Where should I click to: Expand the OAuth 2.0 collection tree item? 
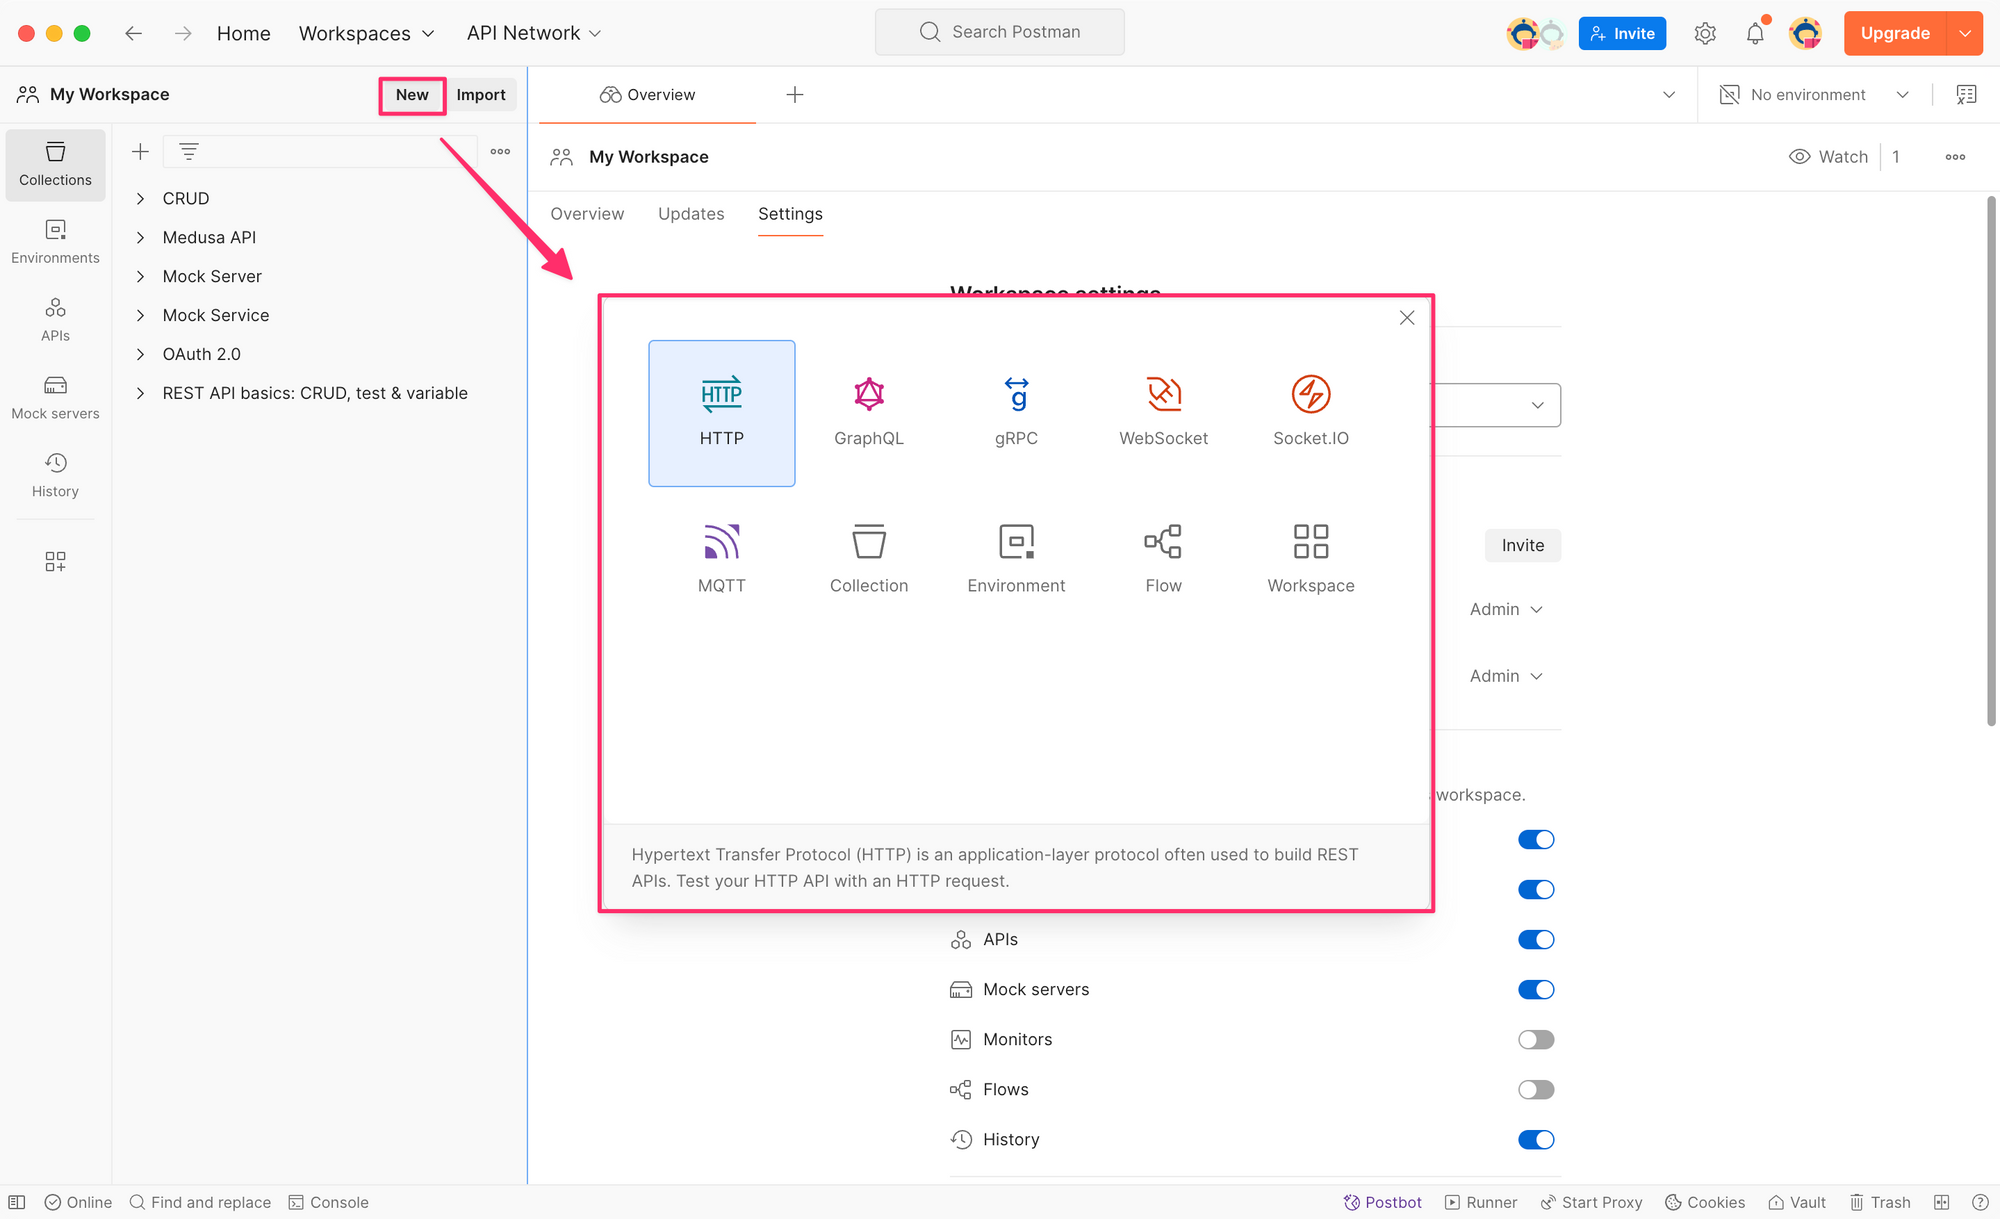click(139, 353)
